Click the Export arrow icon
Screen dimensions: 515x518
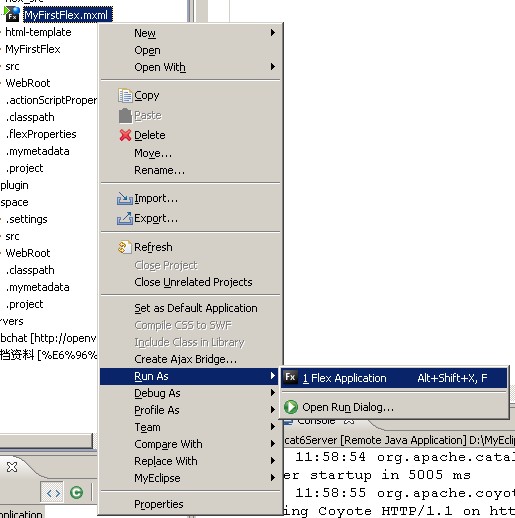click(x=125, y=218)
